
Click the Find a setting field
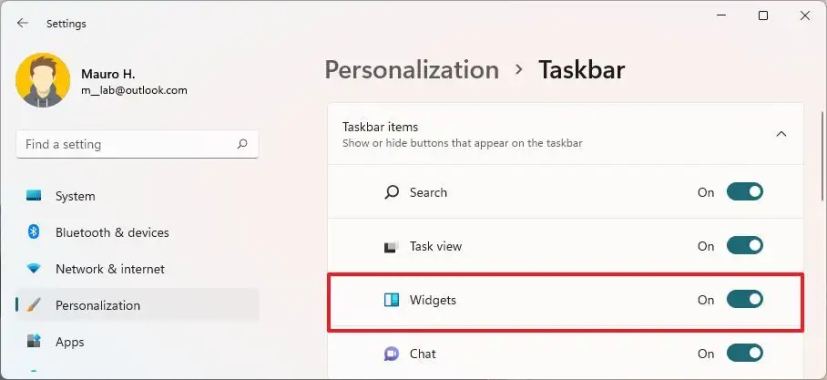138,144
